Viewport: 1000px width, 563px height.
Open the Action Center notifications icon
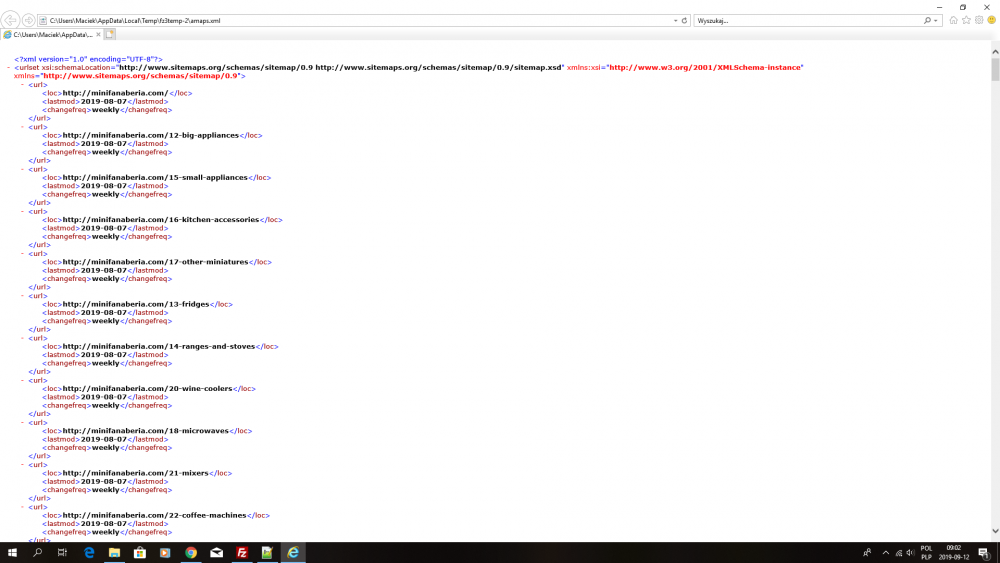(984, 553)
